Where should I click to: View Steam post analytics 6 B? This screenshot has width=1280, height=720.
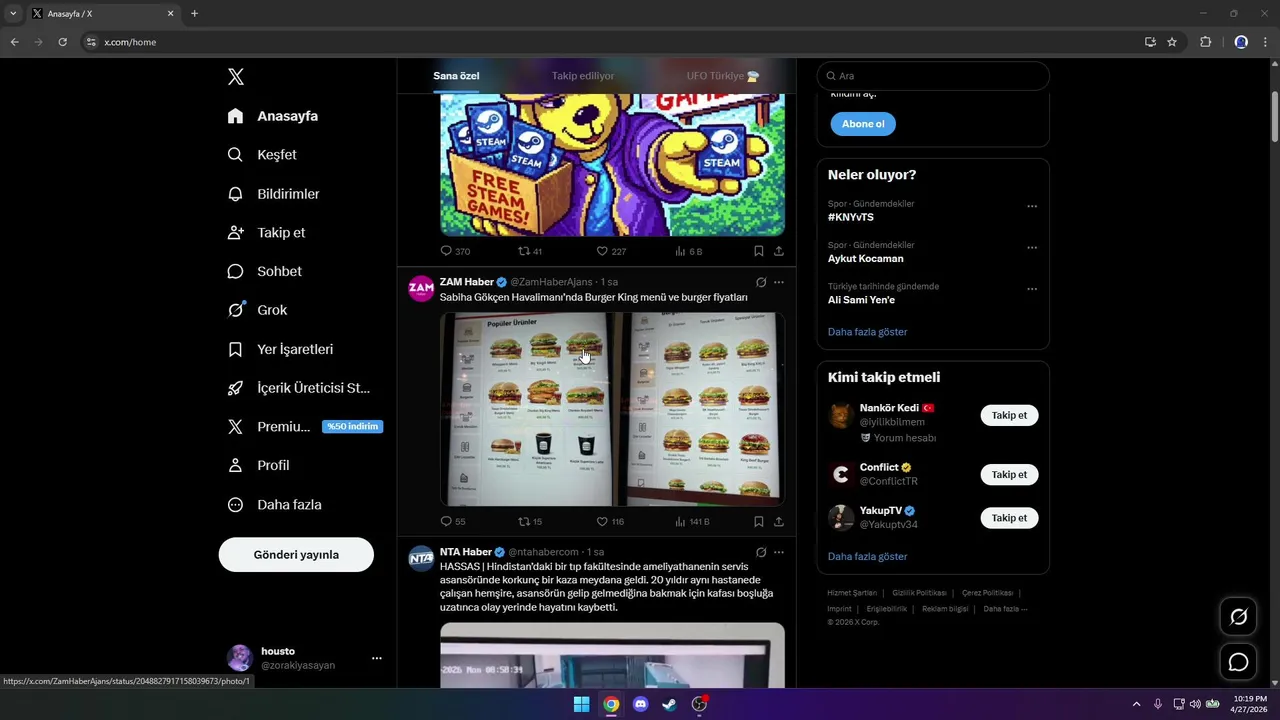689,251
